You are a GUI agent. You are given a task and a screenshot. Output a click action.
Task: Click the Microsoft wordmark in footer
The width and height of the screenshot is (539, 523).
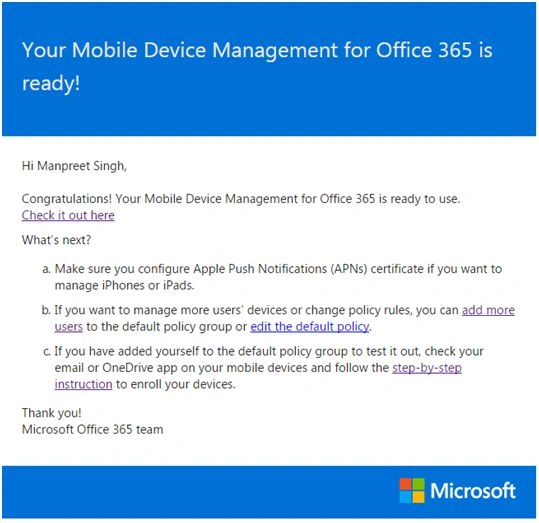473,491
